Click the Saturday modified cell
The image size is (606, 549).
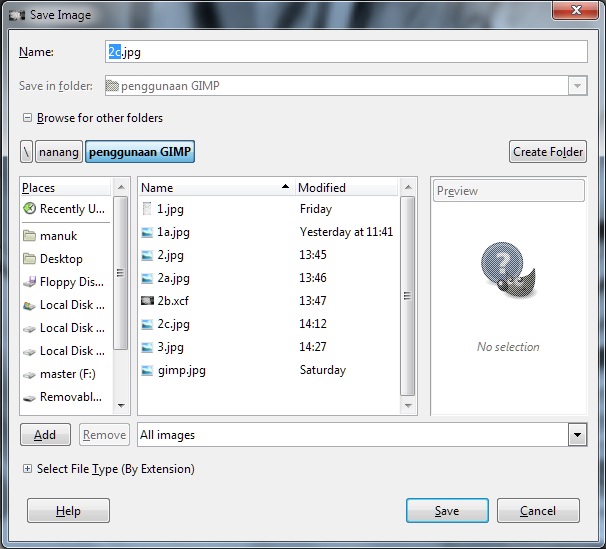pos(323,370)
